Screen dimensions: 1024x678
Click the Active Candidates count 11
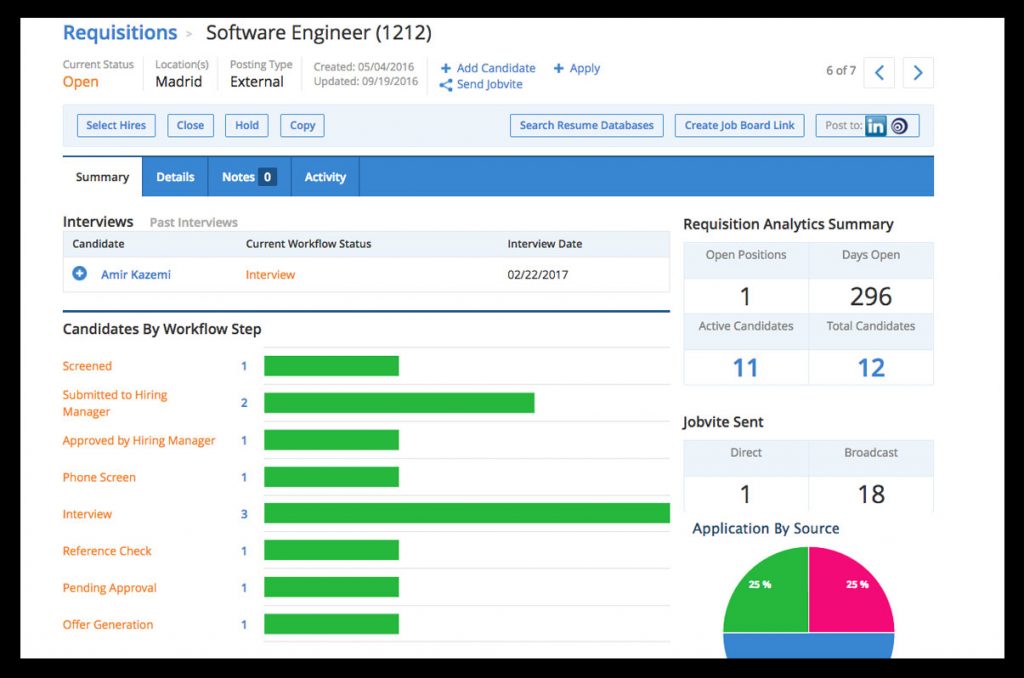coord(745,368)
